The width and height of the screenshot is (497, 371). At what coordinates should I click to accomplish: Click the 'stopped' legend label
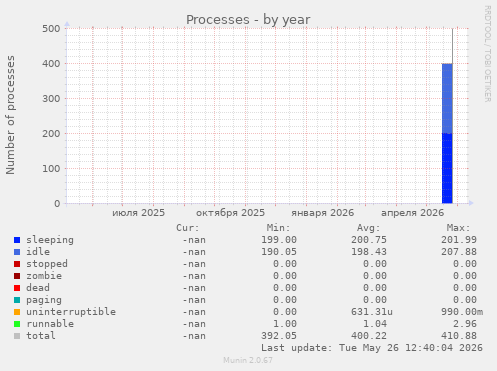click(x=47, y=264)
